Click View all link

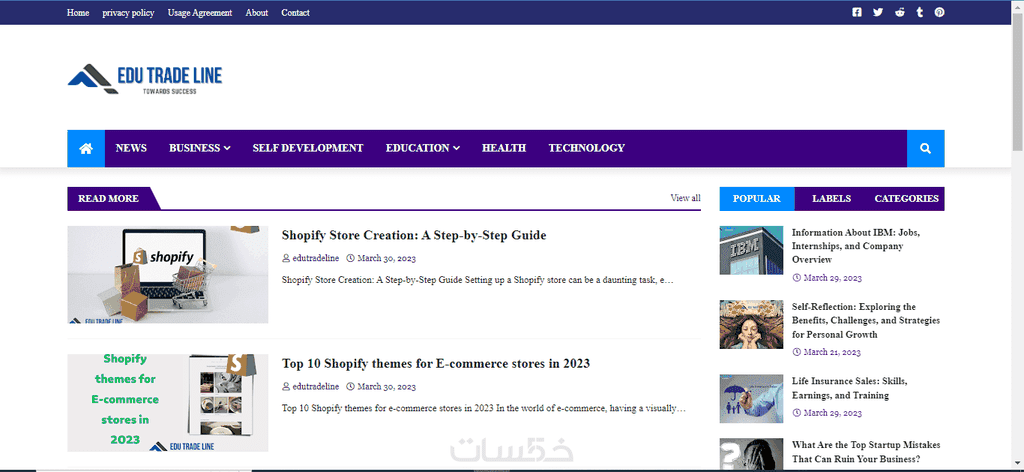click(x=685, y=198)
